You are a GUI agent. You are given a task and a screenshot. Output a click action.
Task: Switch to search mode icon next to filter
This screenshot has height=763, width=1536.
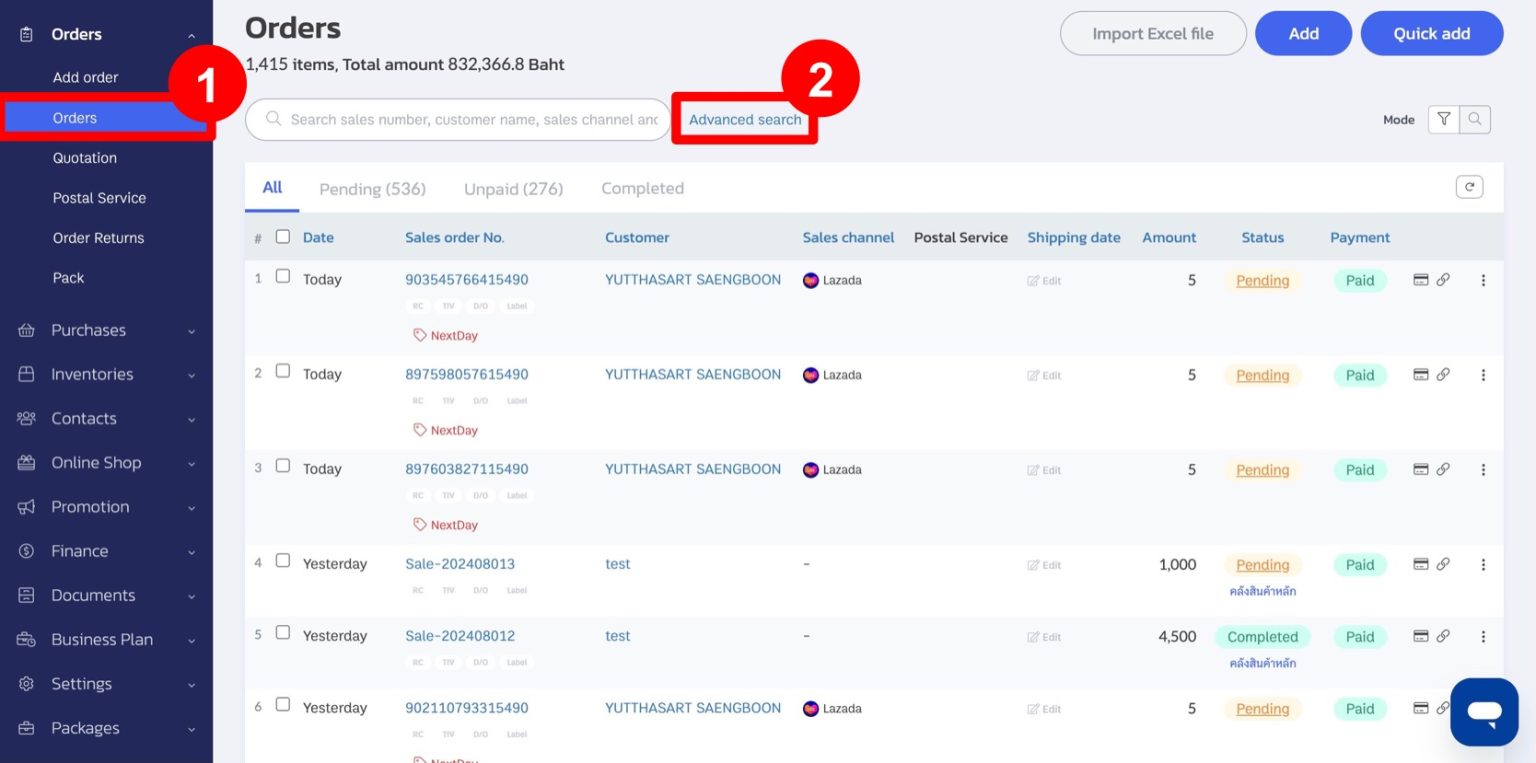click(x=1475, y=119)
